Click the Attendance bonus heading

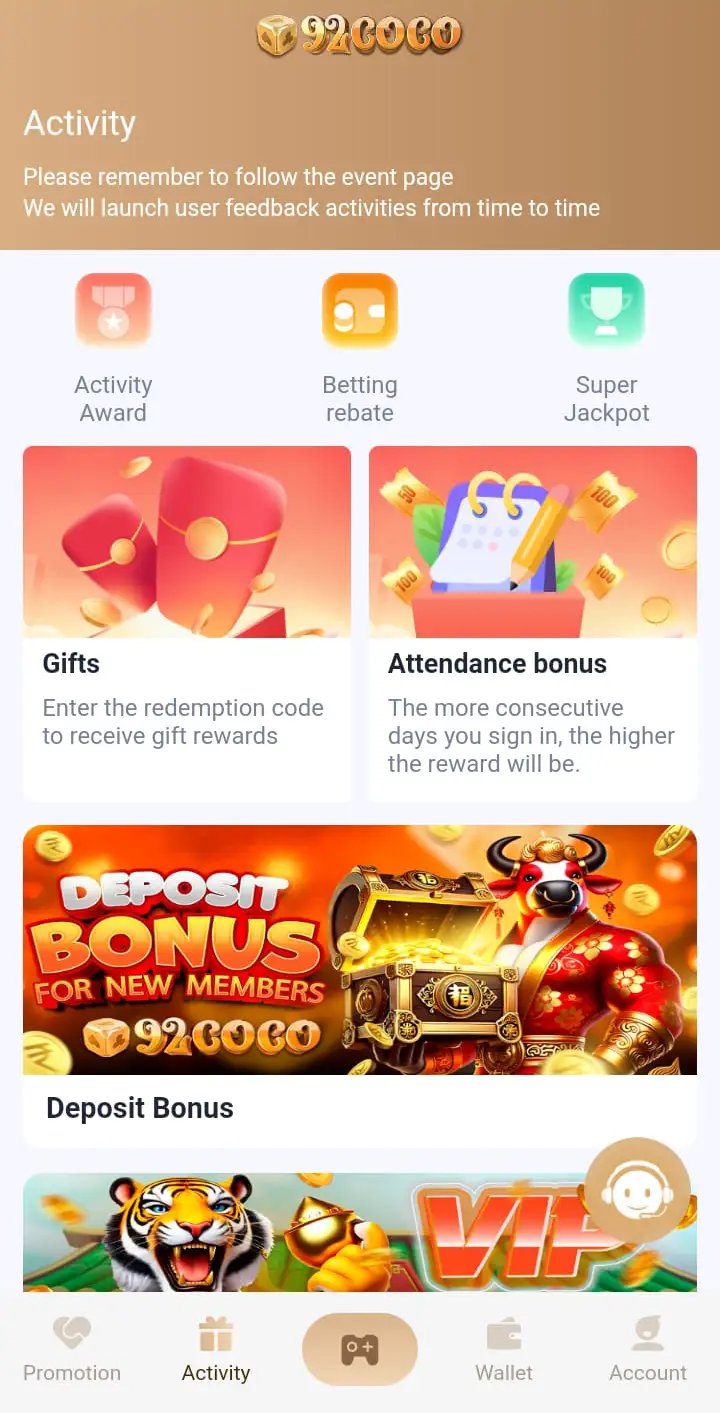(x=497, y=664)
